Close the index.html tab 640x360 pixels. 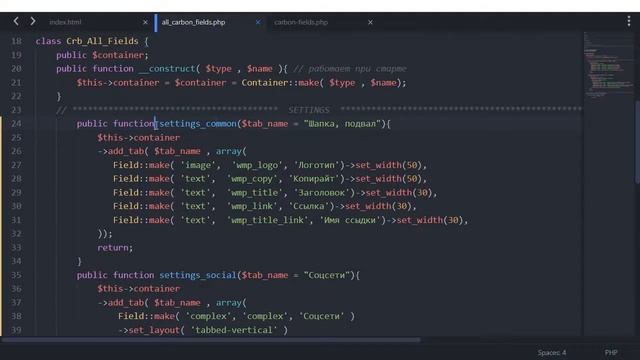click(x=145, y=22)
